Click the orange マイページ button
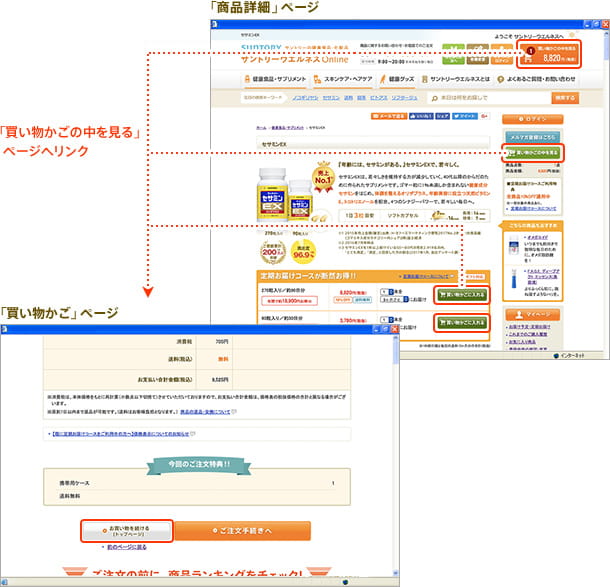Image resolution: width=610 pixels, height=587 pixels. 533,314
